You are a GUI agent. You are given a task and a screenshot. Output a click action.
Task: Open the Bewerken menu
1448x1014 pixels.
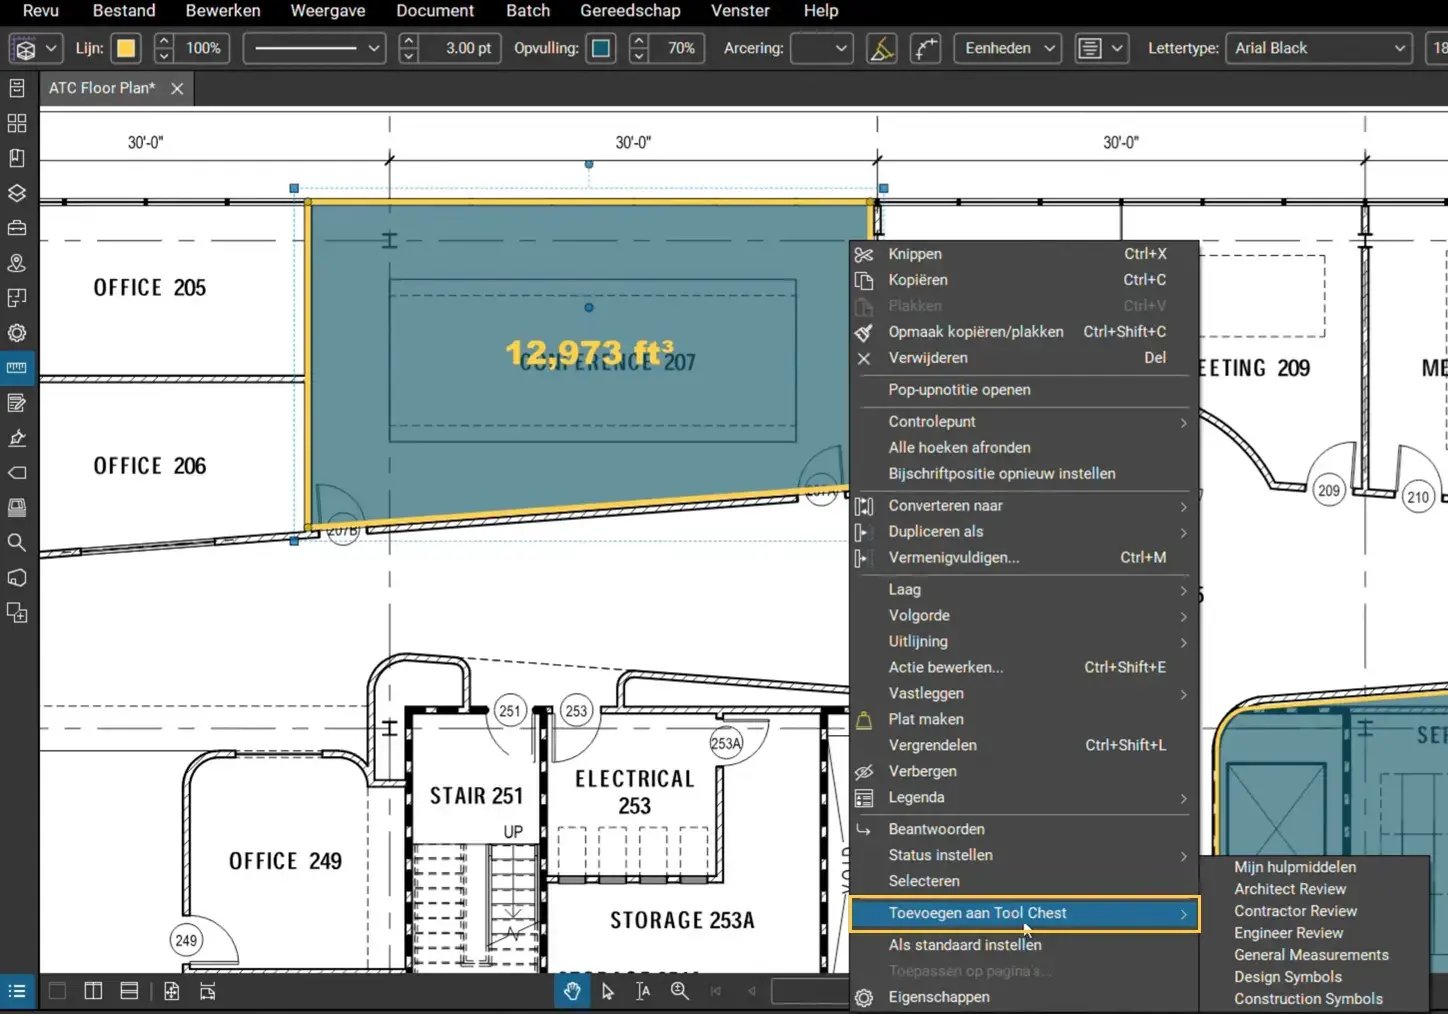coord(223,11)
